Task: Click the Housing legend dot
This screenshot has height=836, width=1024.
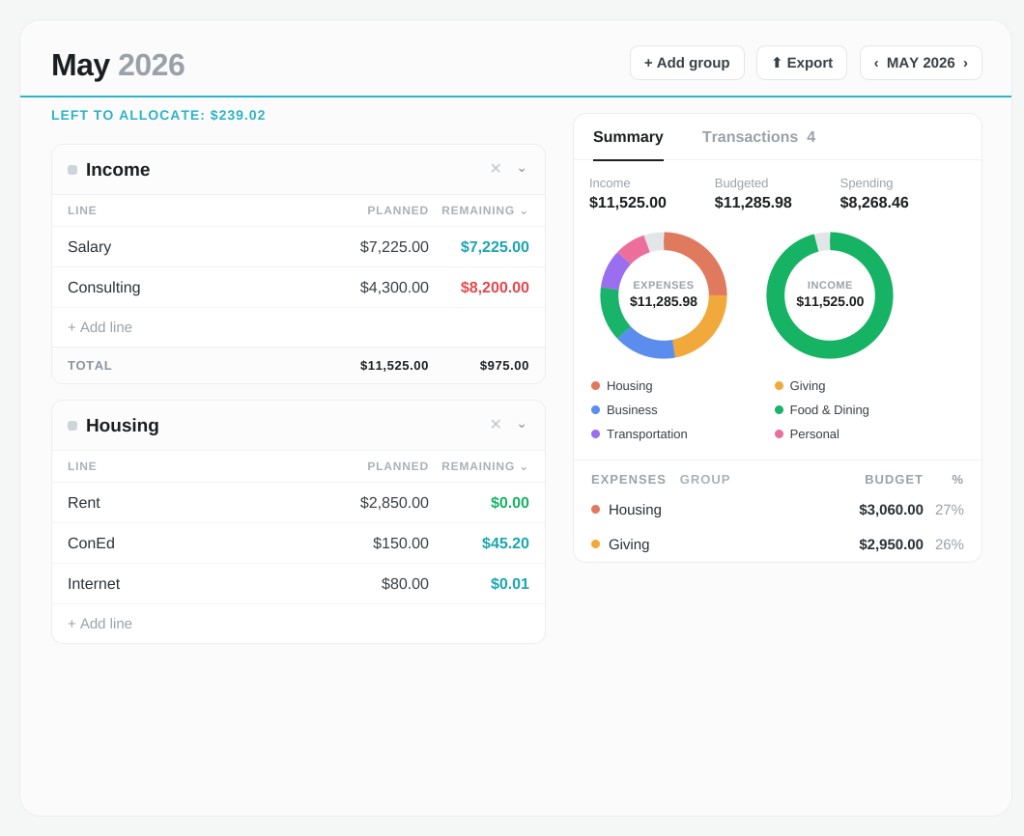Action: tap(596, 386)
